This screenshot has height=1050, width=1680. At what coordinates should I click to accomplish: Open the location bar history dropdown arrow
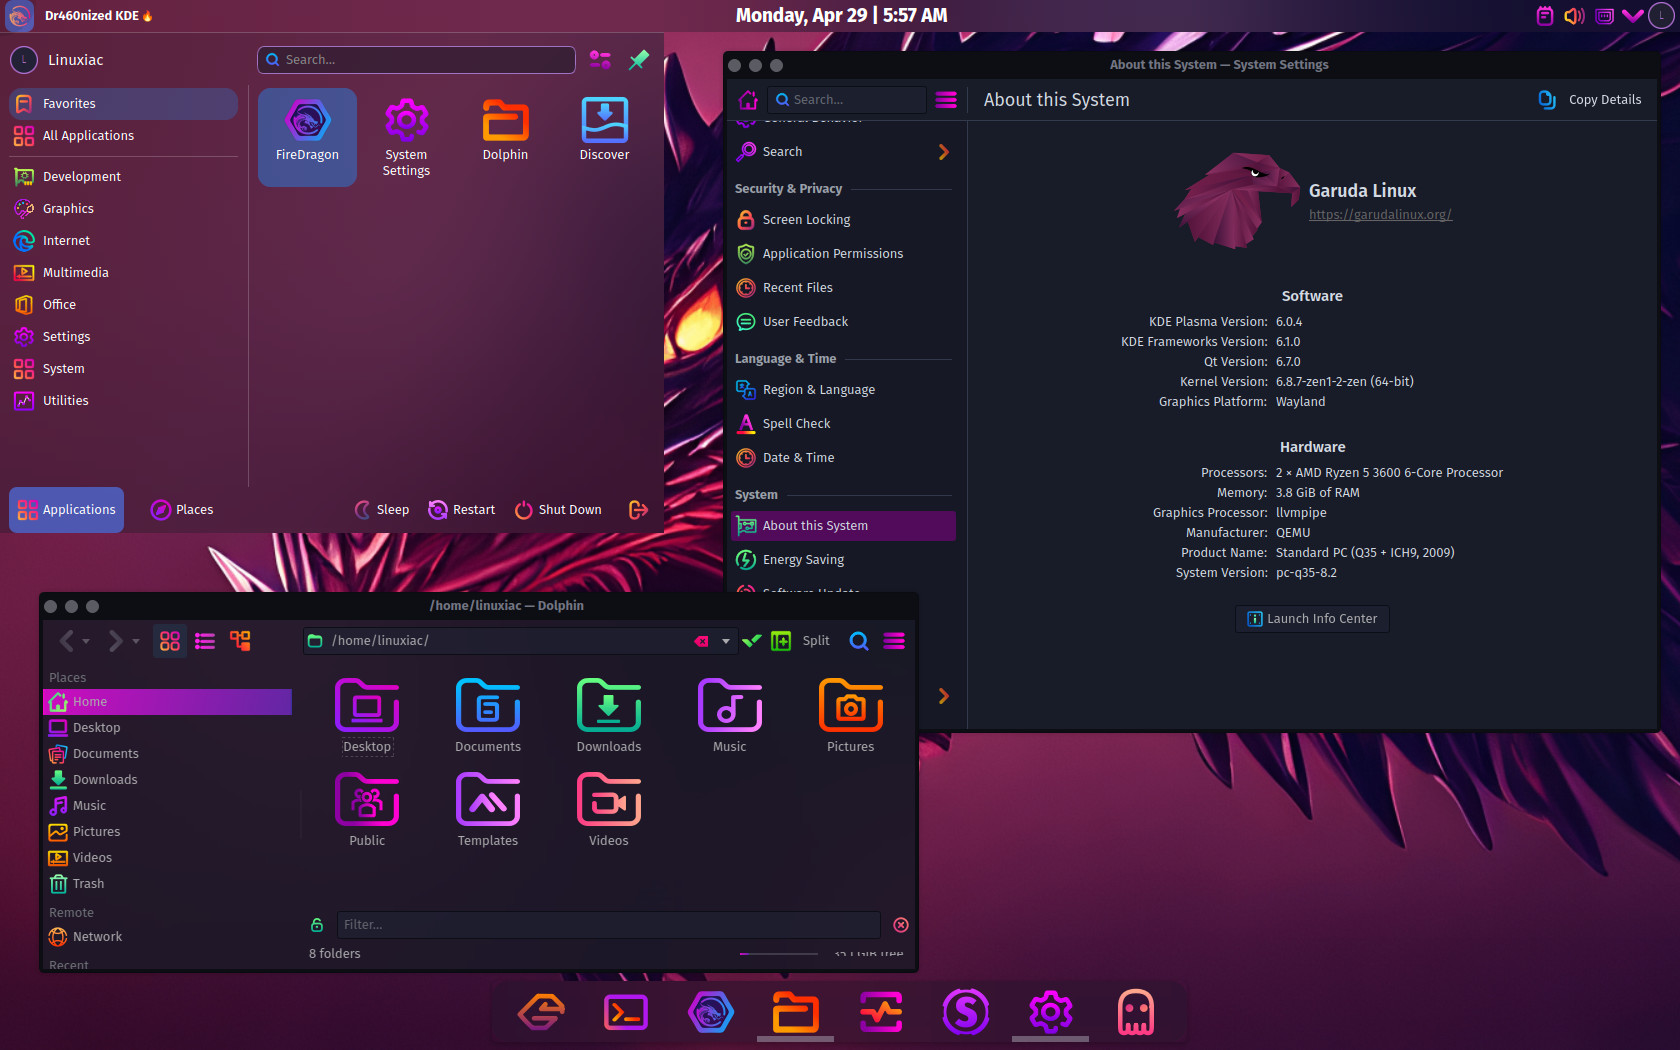coord(726,641)
